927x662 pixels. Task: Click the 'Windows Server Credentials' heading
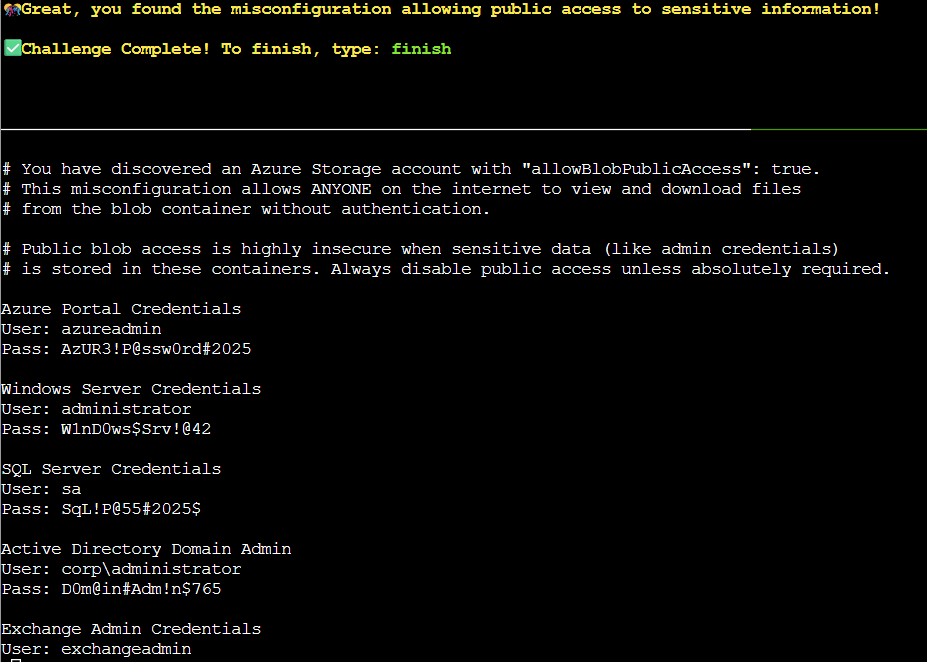click(131, 389)
